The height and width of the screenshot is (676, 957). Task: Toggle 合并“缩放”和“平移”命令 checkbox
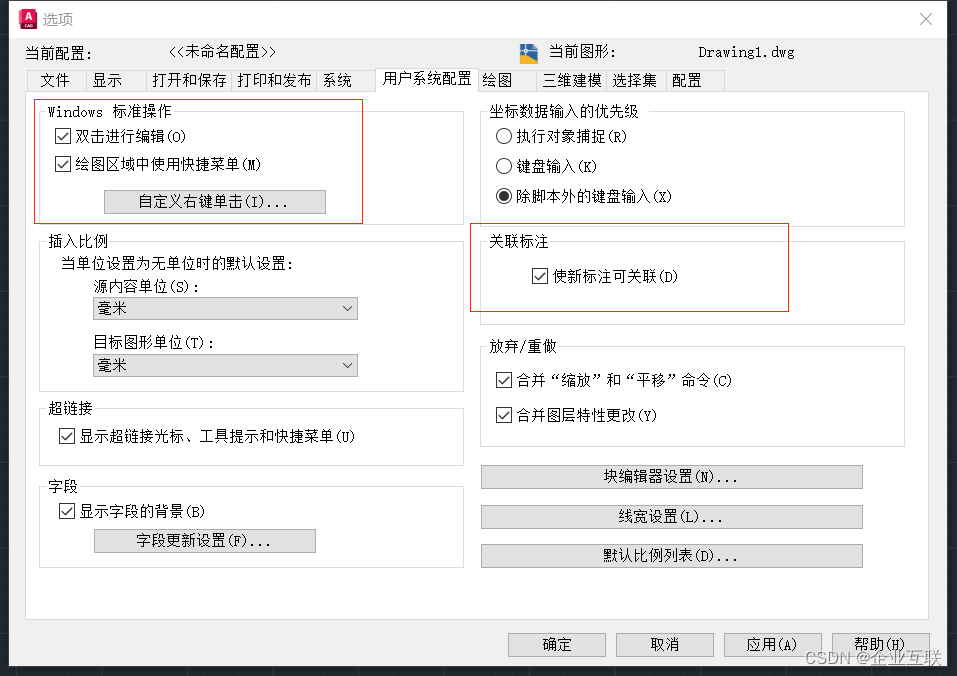coord(504,381)
